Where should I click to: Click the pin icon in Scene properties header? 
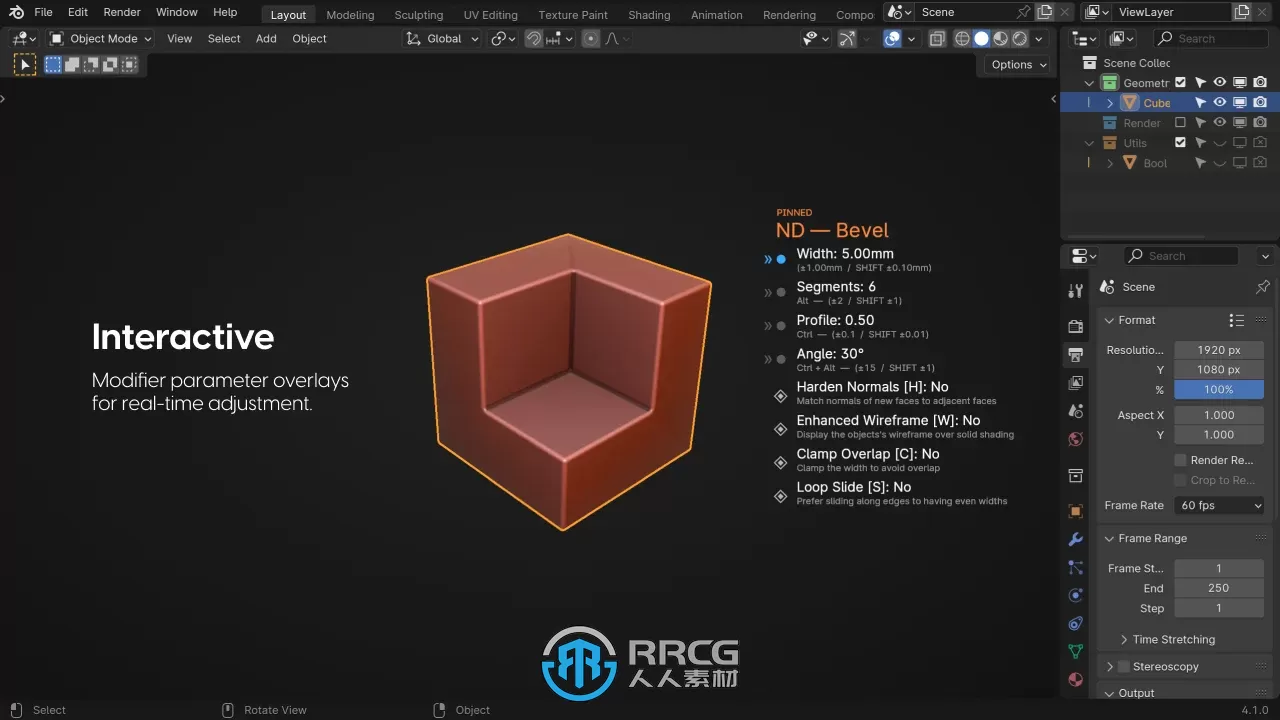pos(1262,287)
